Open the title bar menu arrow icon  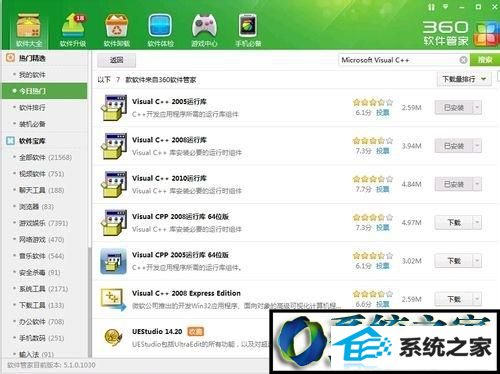pos(445,6)
